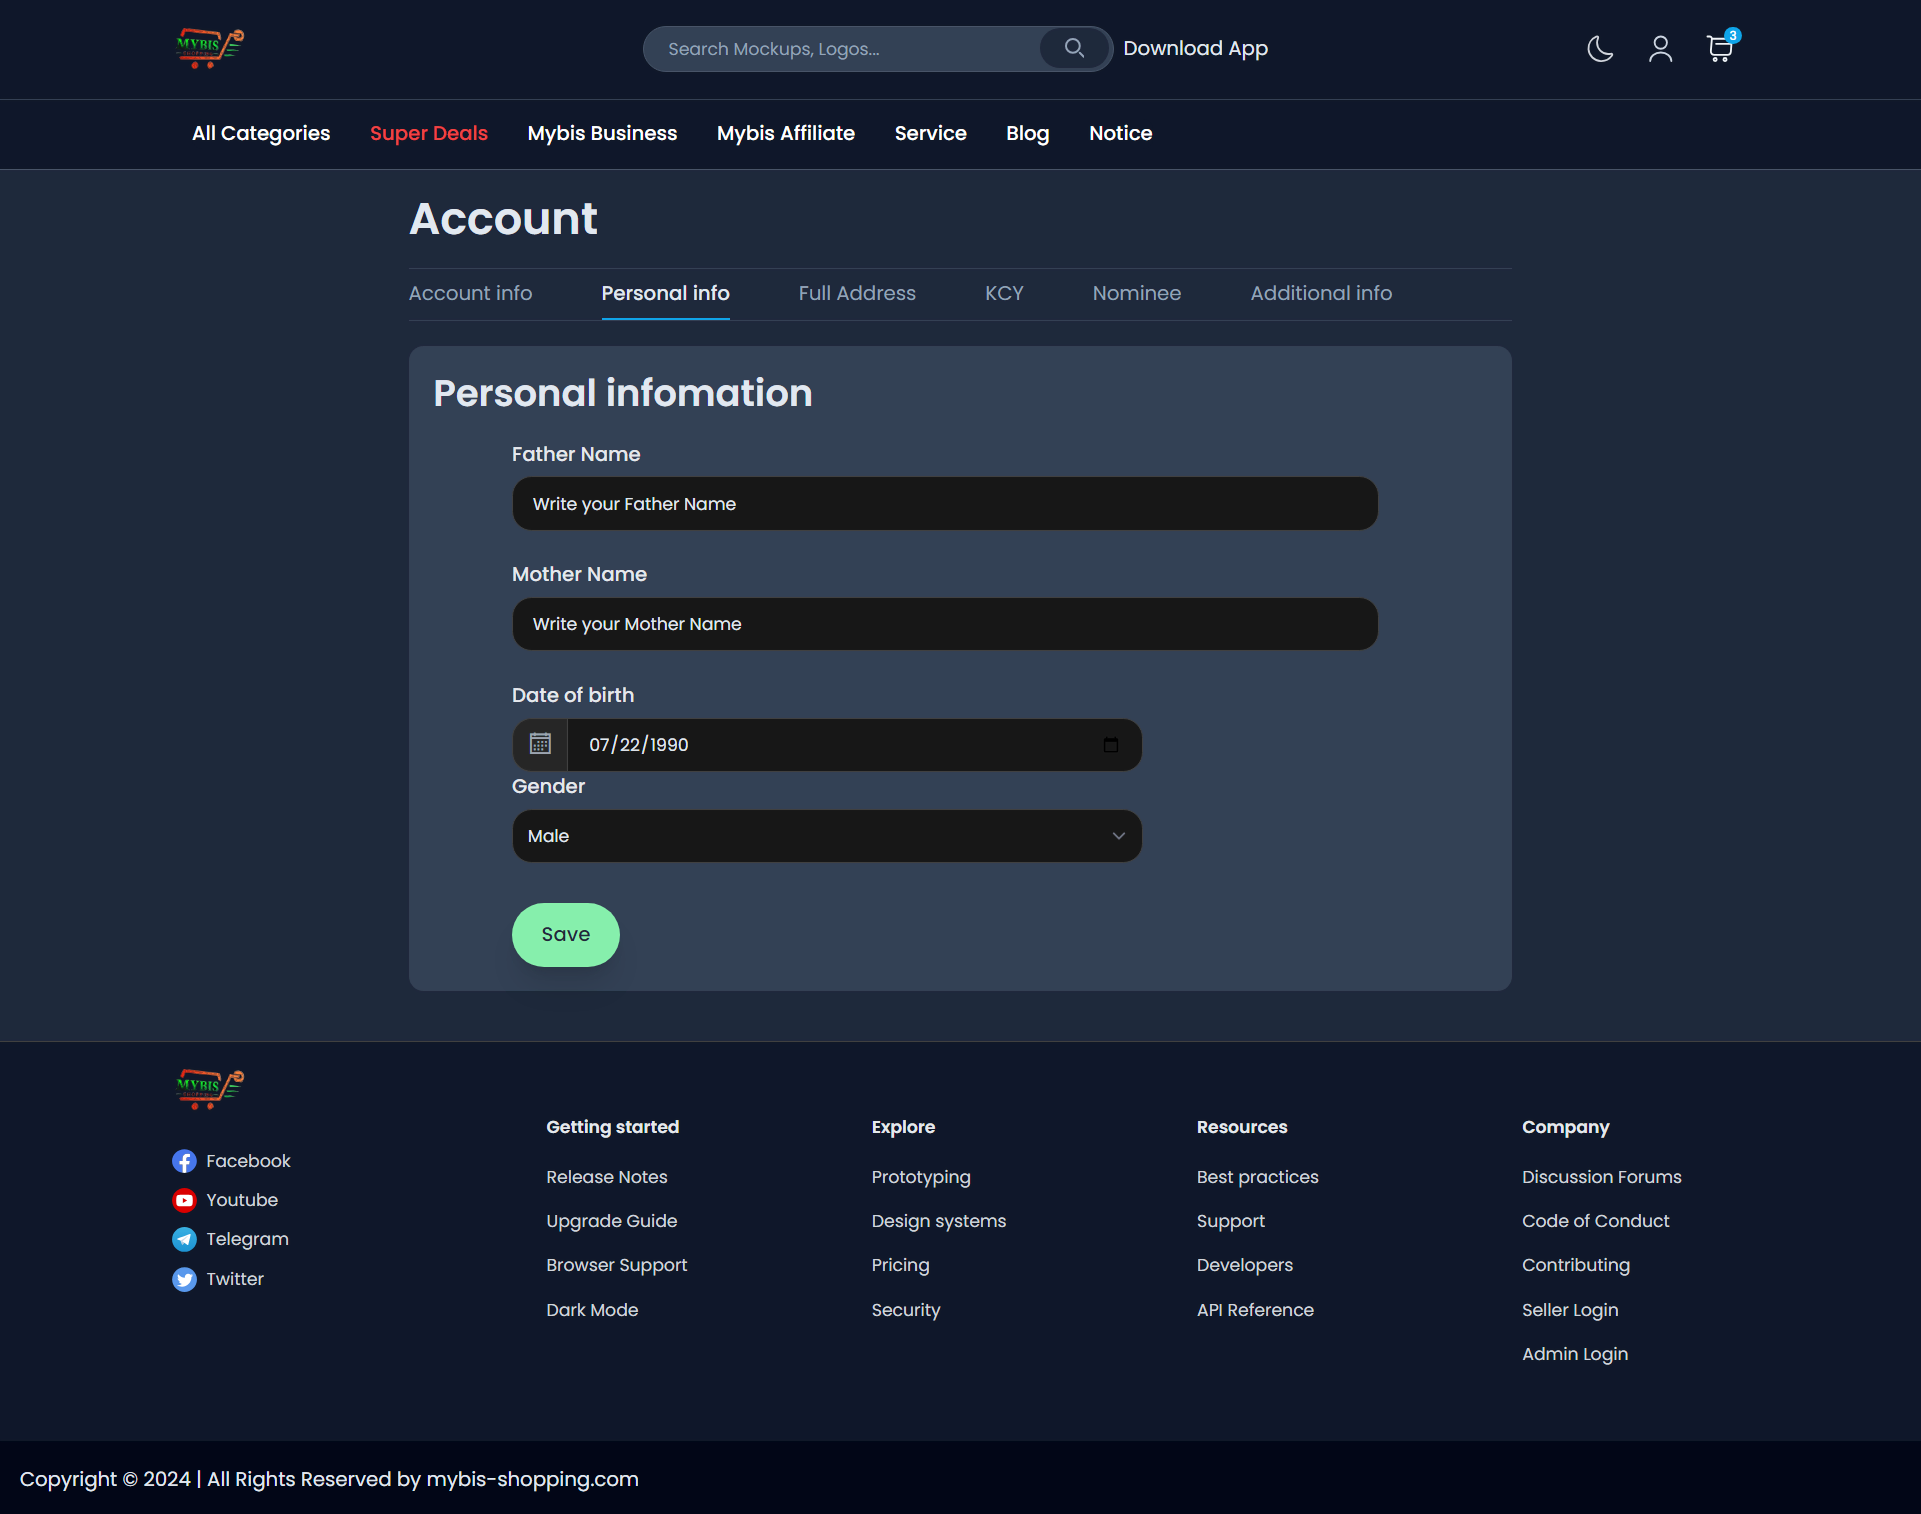Click the Mybis logo in header
The width and height of the screenshot is (1921, 1514).
click(210, 48)
